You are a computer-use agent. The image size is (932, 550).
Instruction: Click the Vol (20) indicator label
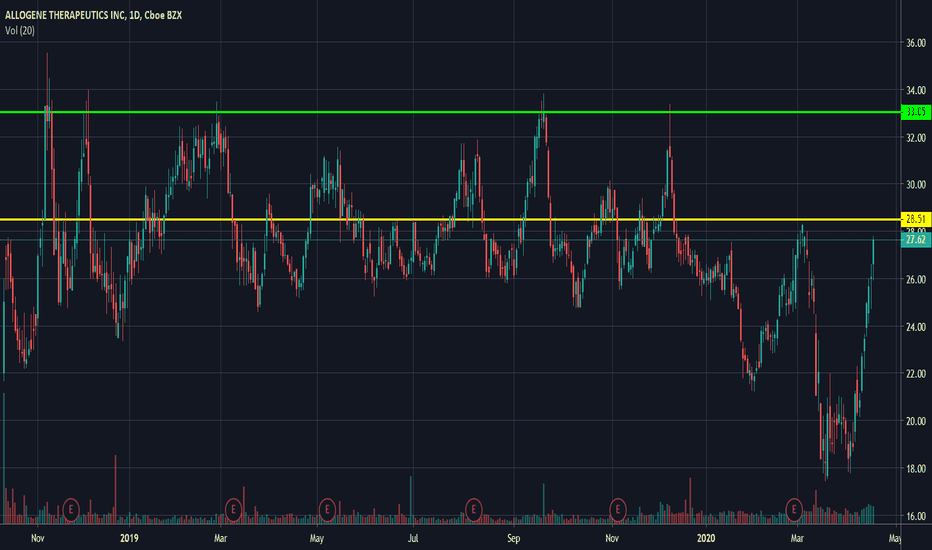20,30
